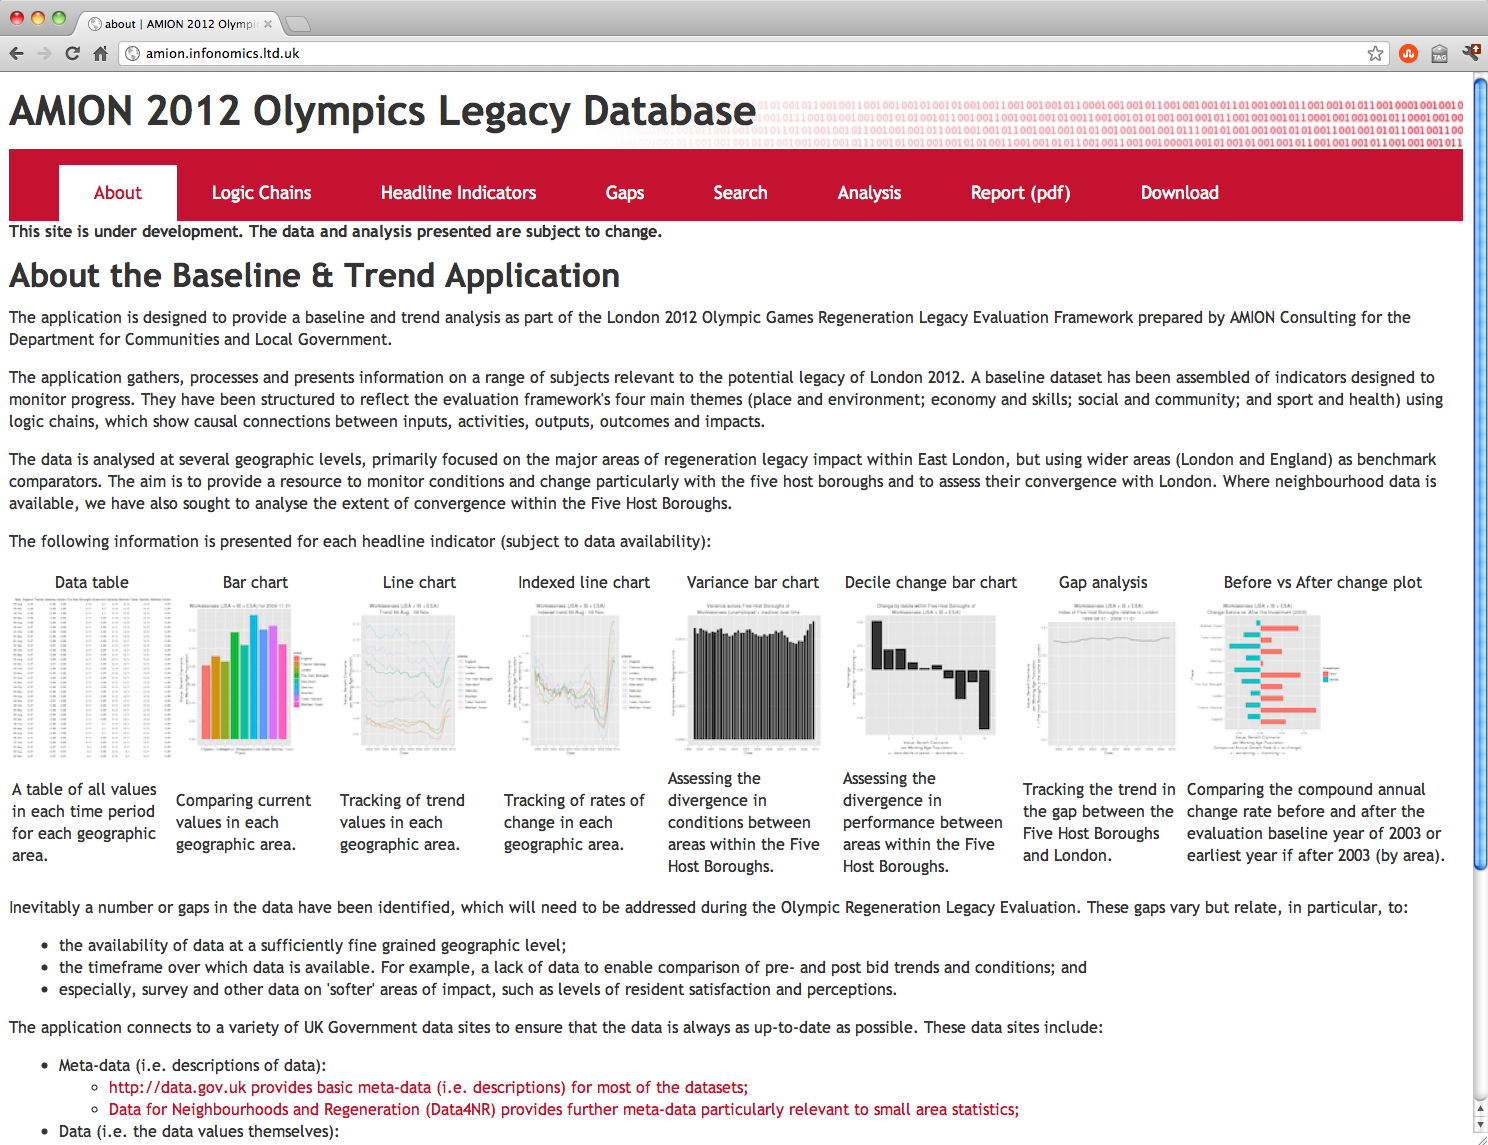
Task: Click the Indexed line chart thumbnail
Action: click(584, 676)
